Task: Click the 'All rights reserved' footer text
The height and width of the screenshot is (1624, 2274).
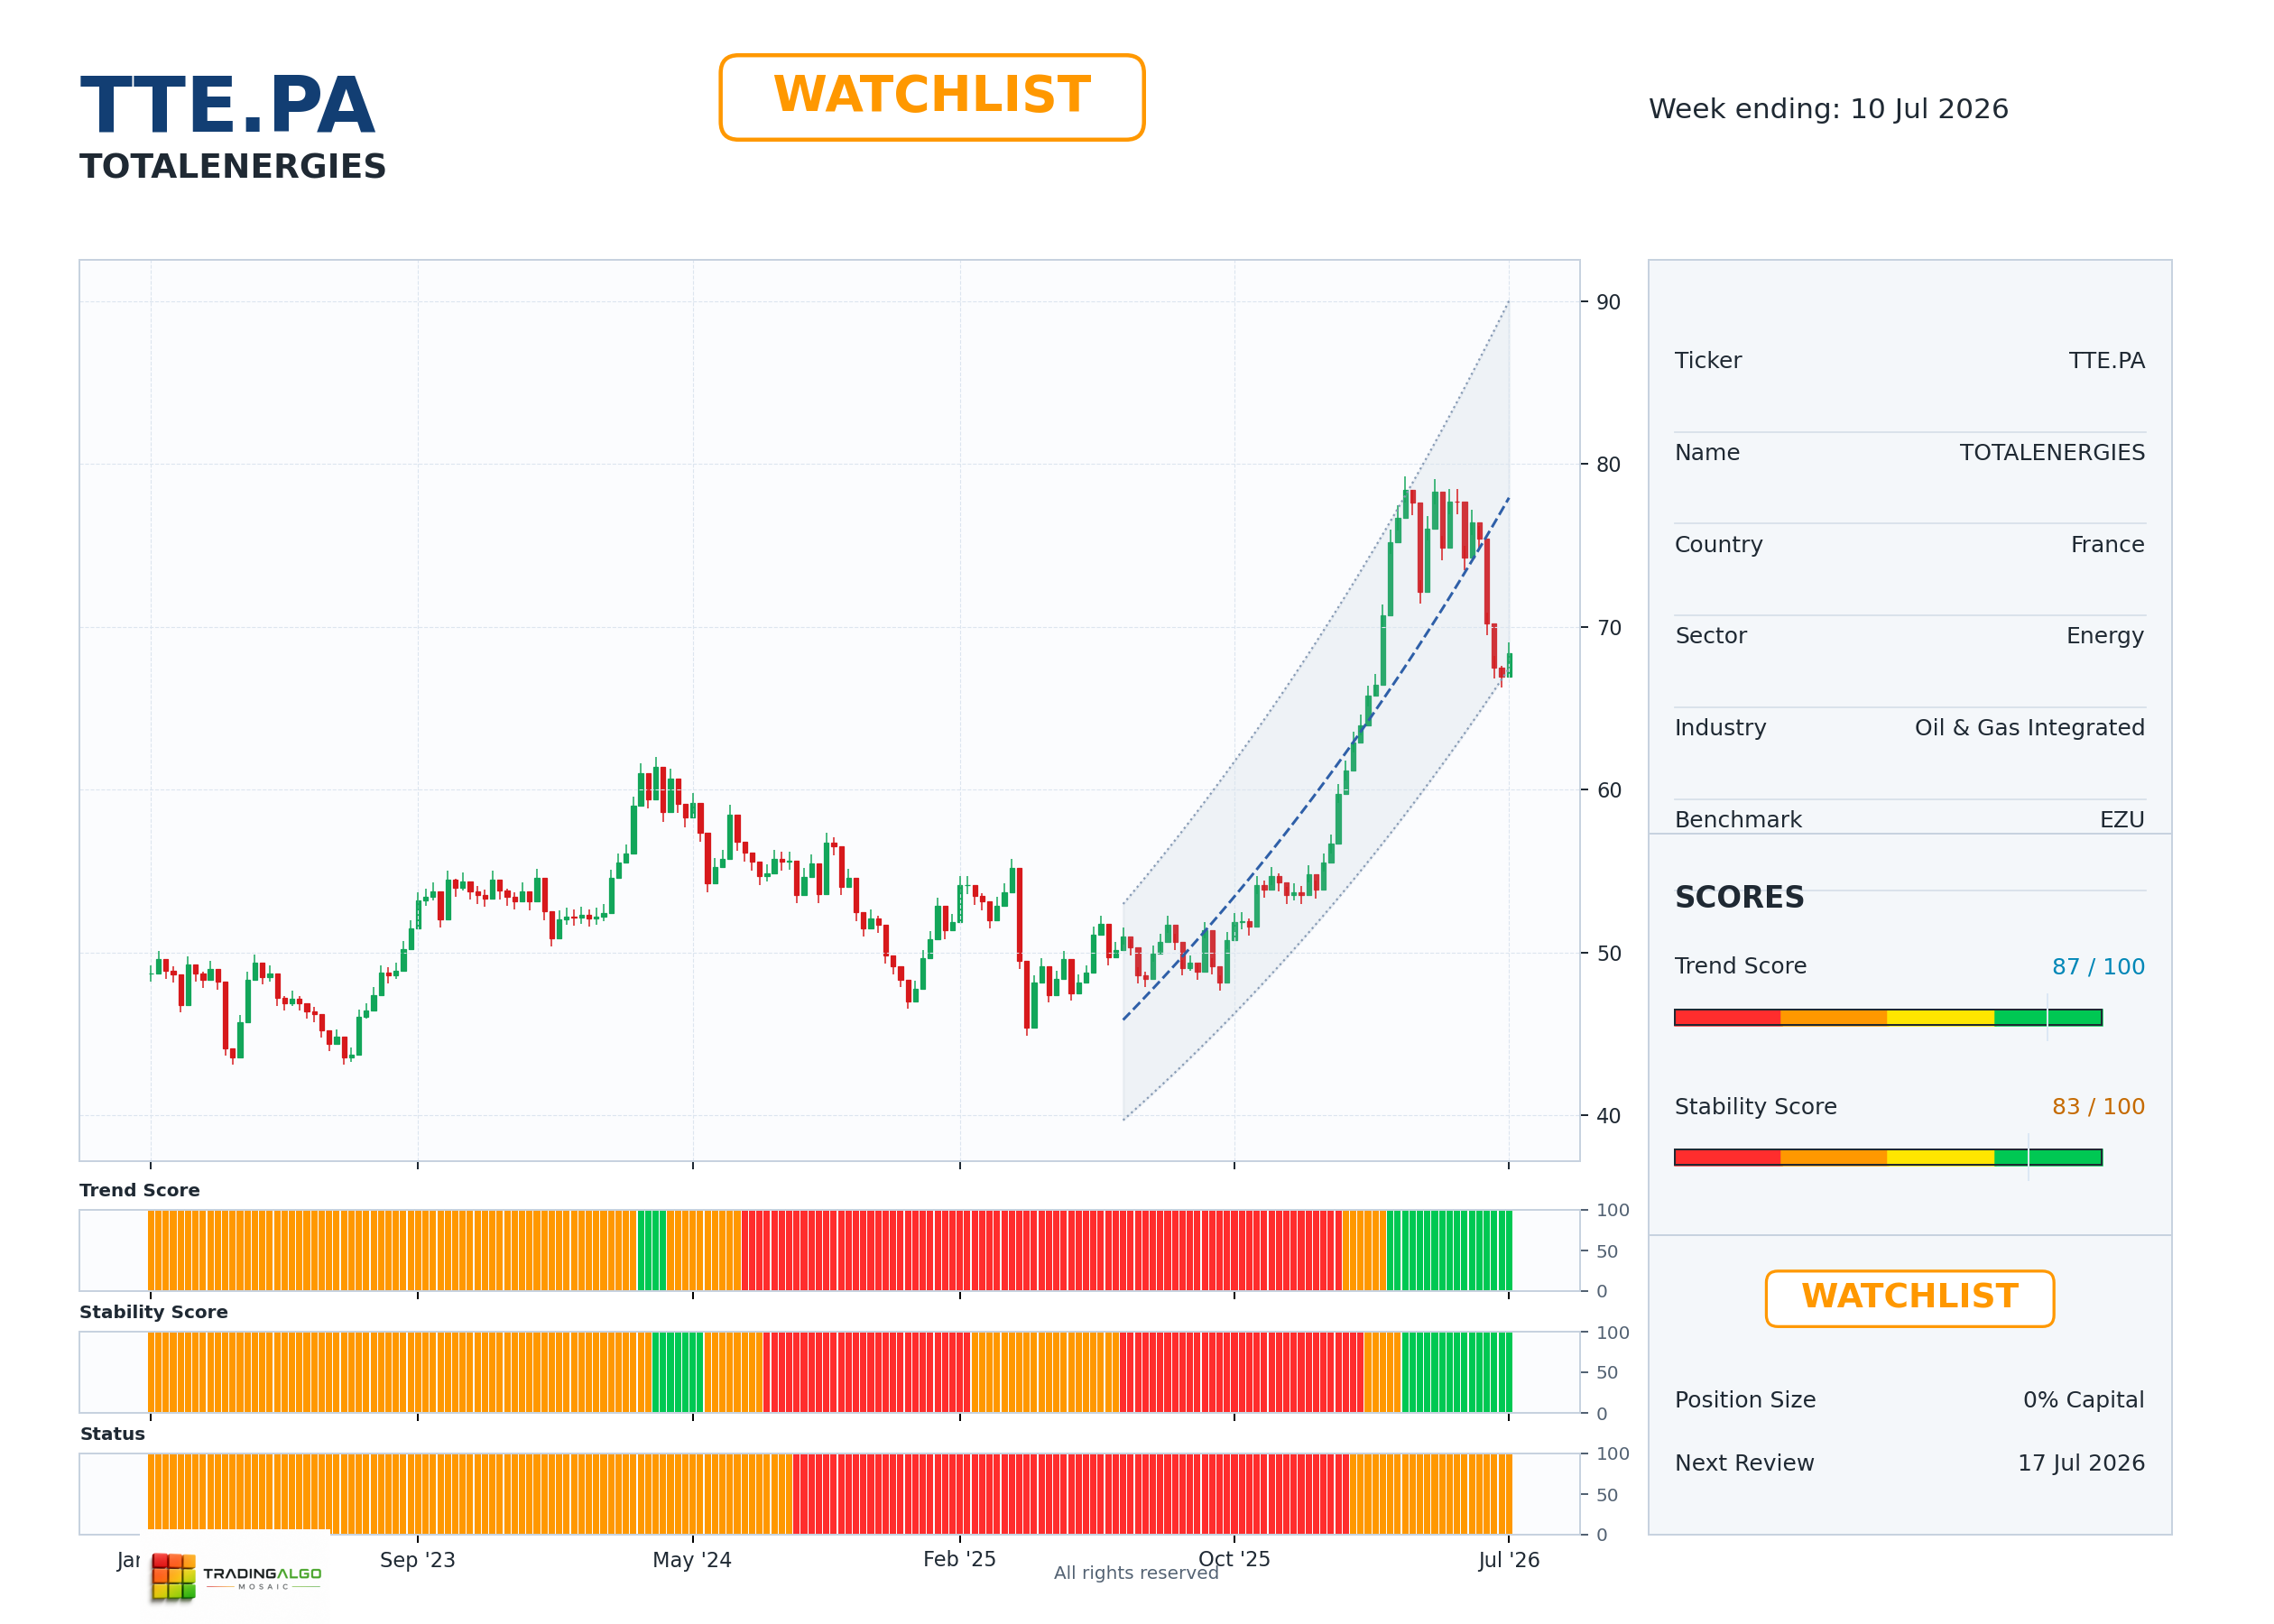Action: (1136, 1573)
